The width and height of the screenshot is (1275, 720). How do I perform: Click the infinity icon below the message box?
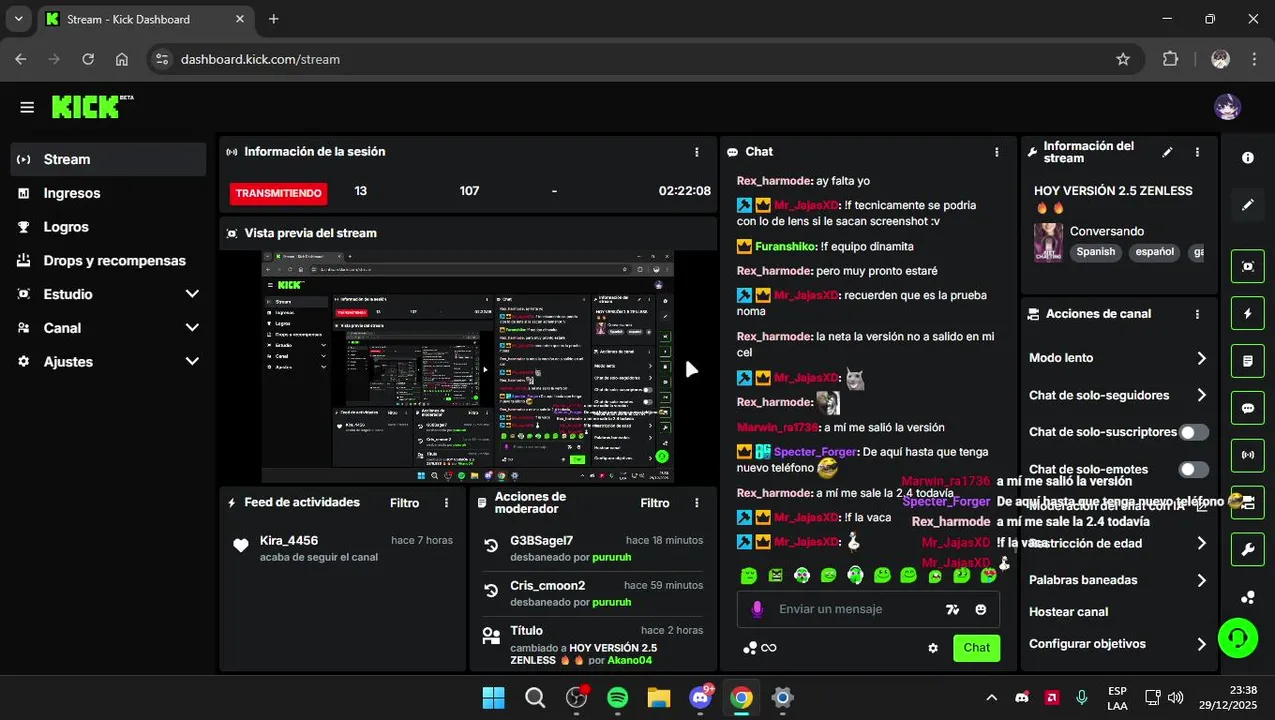click(x=768, y=648)
